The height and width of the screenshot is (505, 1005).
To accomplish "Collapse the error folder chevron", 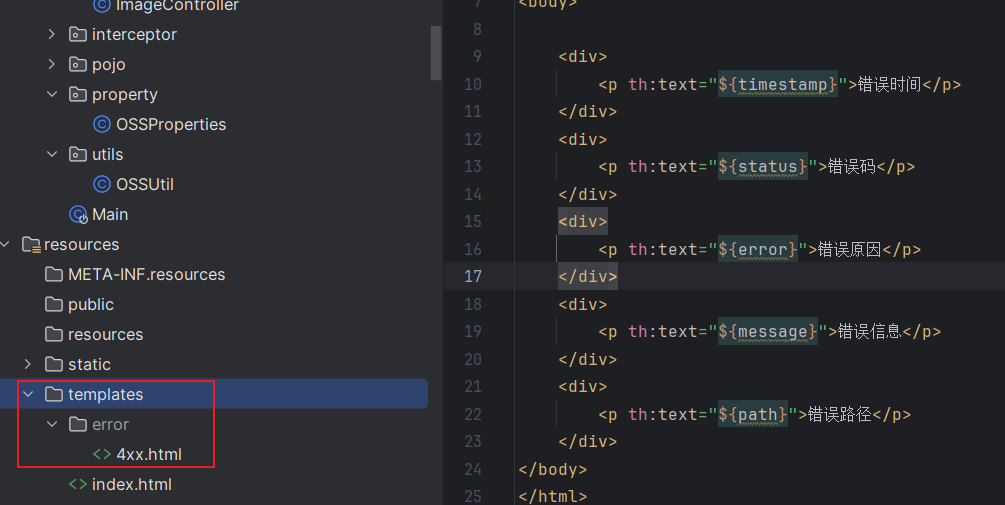I will click(x=52, y=424).
